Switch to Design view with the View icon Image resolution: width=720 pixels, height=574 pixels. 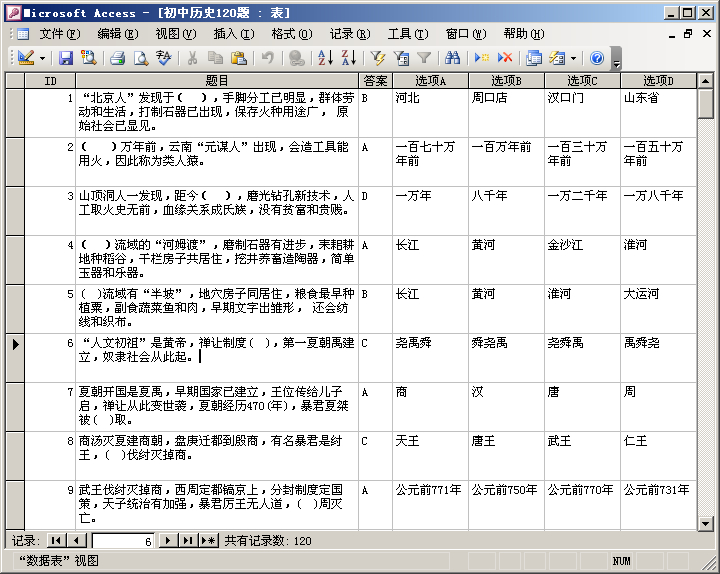(x=26, y=58)
